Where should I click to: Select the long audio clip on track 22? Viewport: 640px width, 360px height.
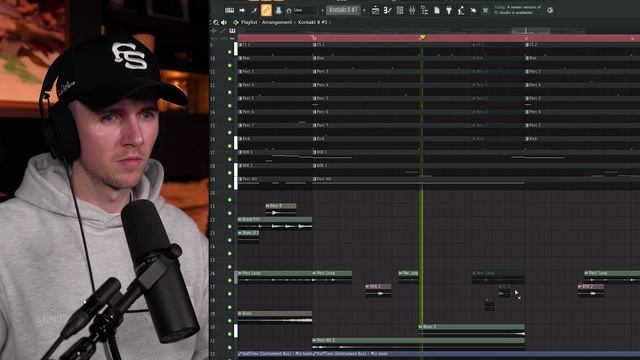pos(275,223)
